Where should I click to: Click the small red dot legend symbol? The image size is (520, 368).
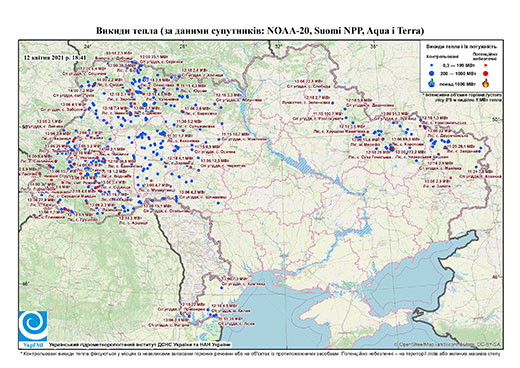(486, 65)
